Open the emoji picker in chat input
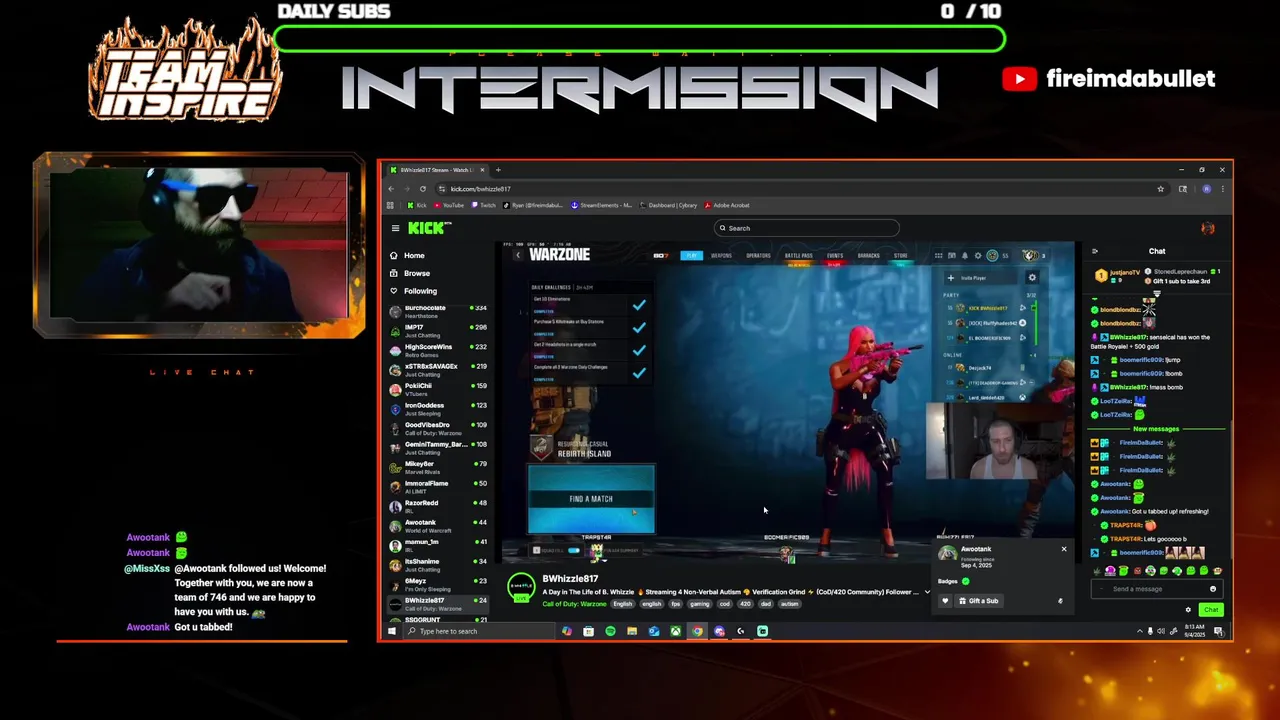Viewport: 1280px width, 720px height. [1213, 589]
